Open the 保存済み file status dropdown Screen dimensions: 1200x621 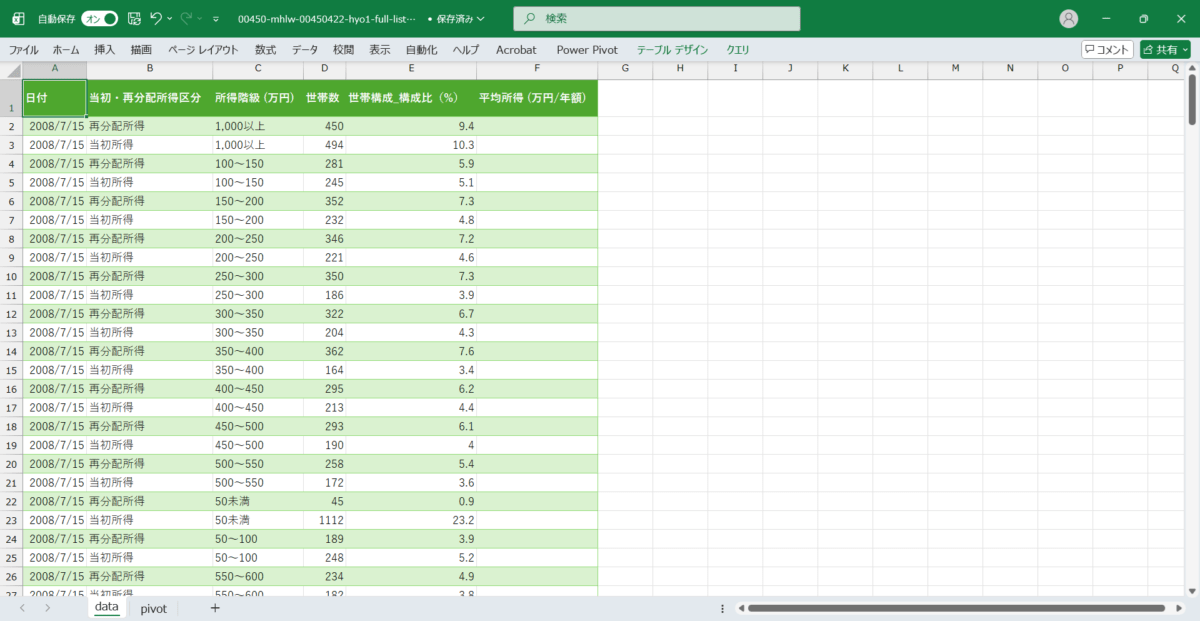pos(456,19)
